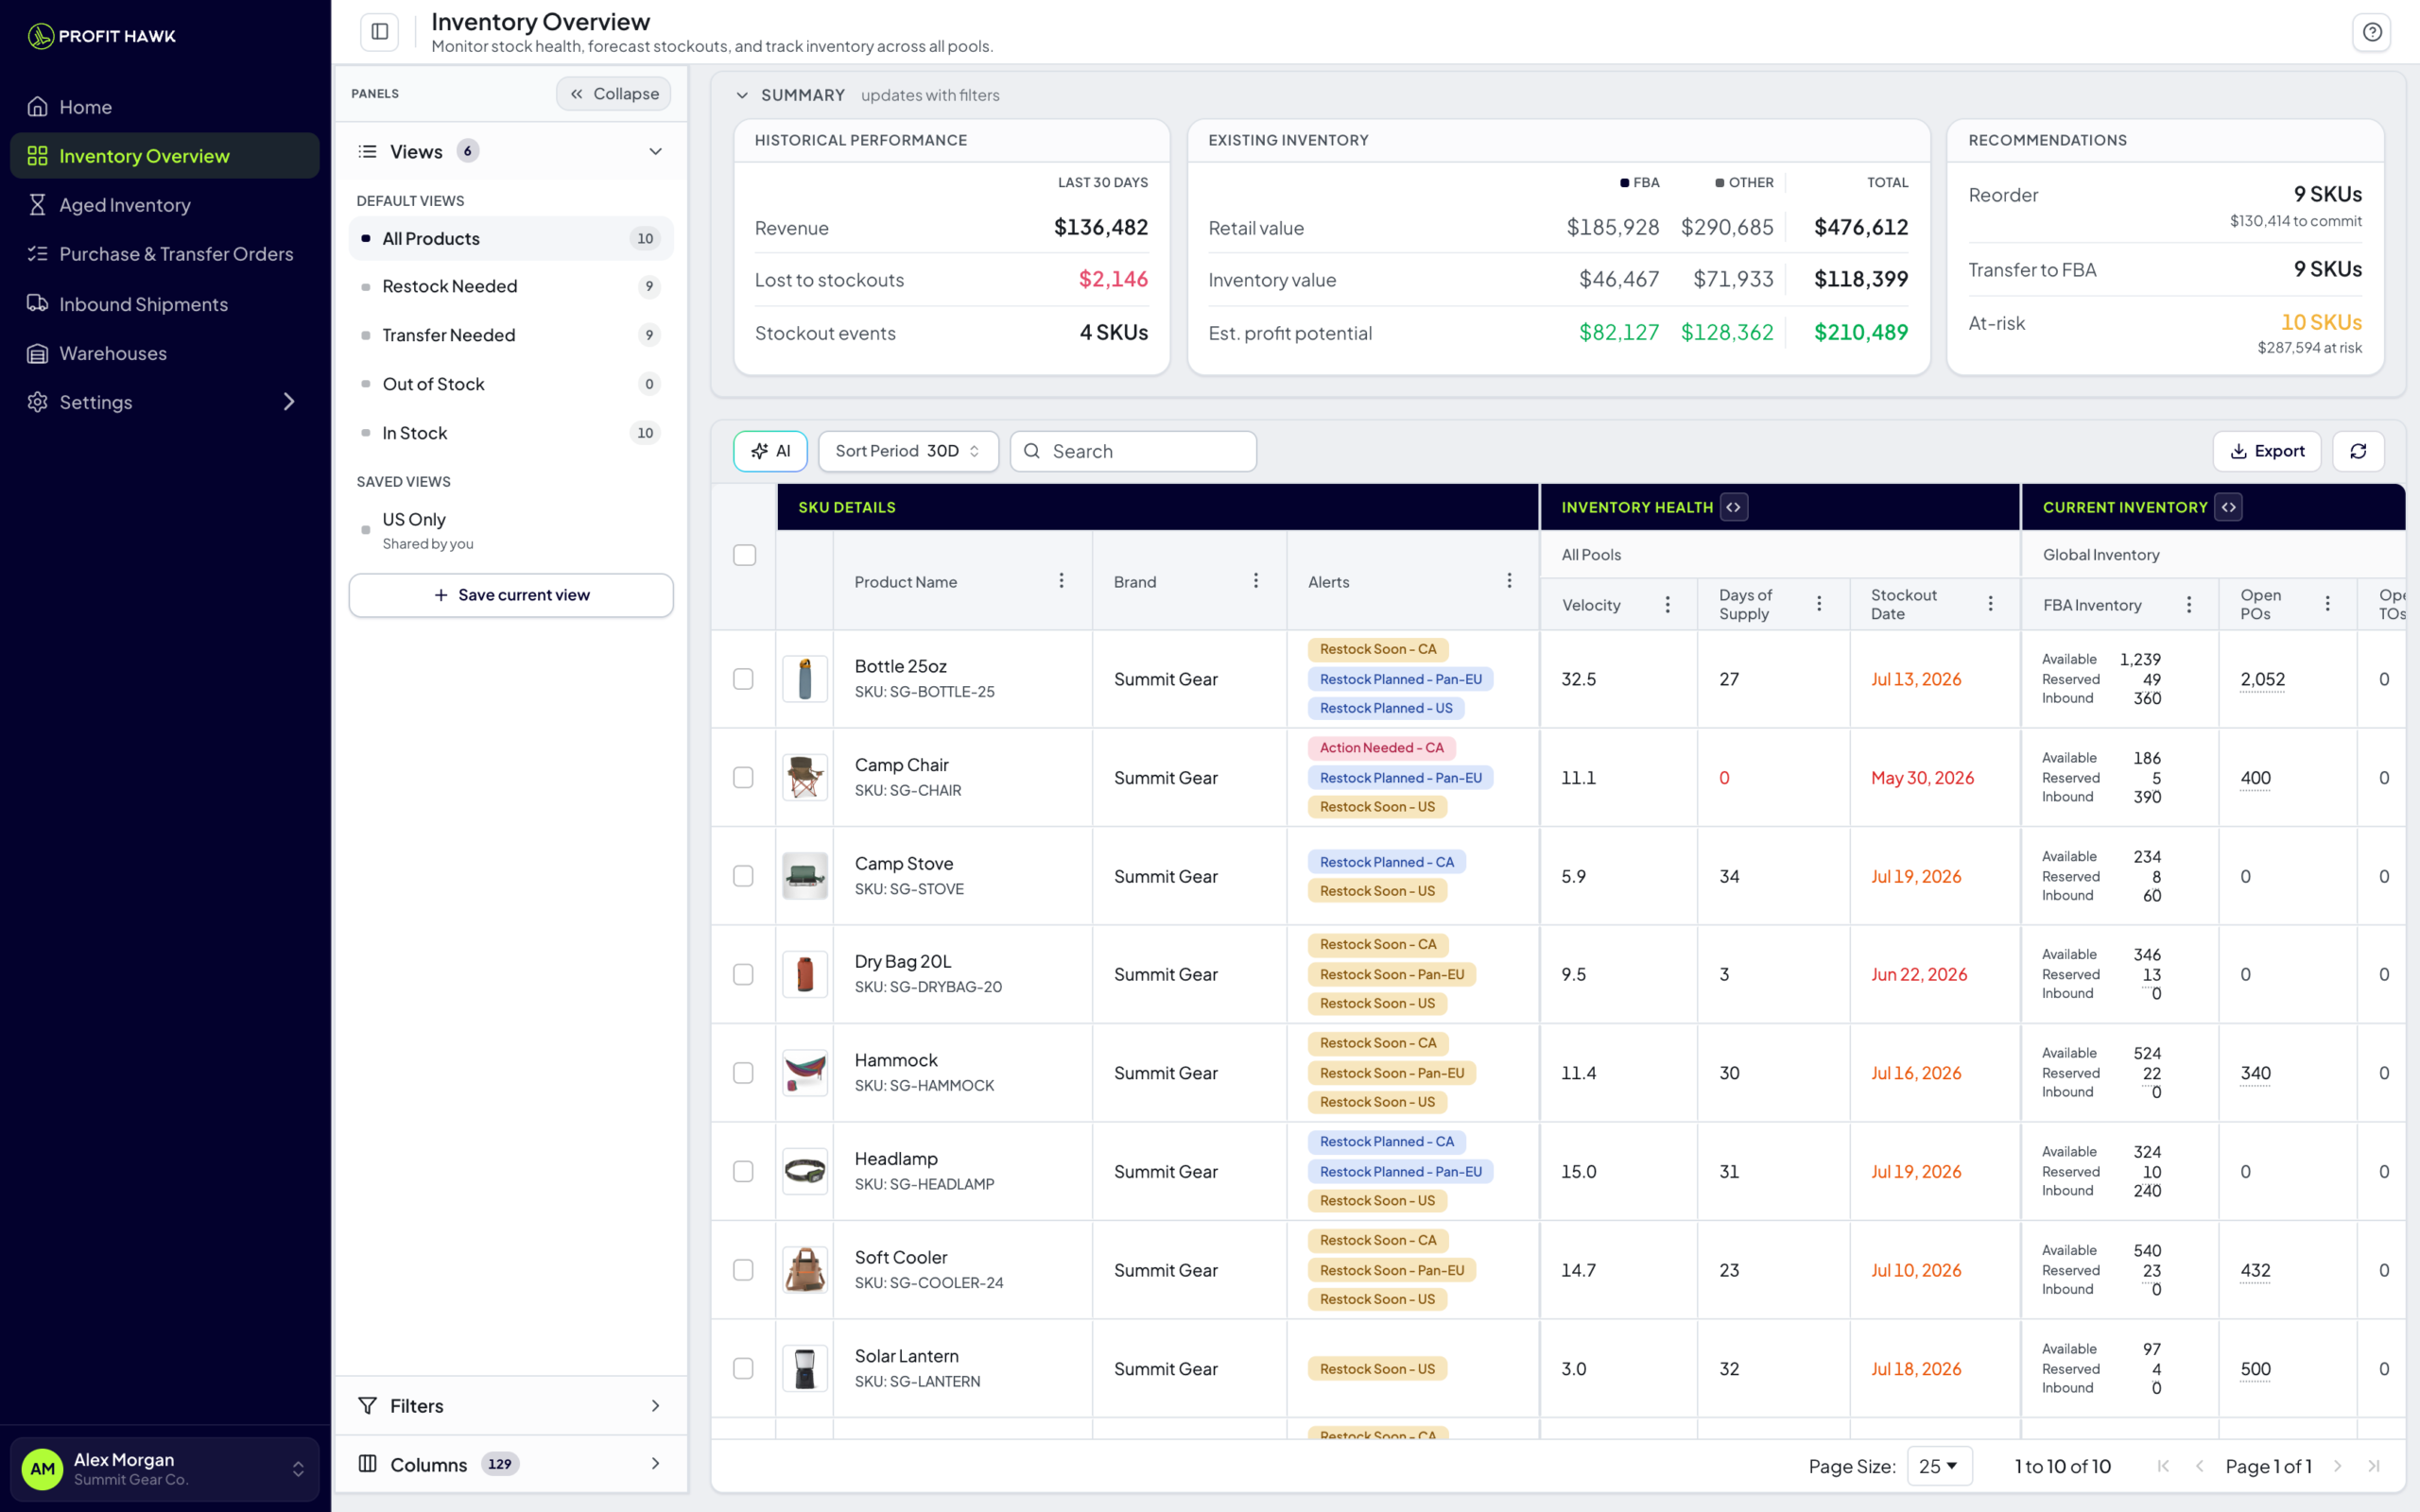The image size is (2420, 1512).
Task: Check the Camp Chair row checkbox
Action: (x=743, y=777)
